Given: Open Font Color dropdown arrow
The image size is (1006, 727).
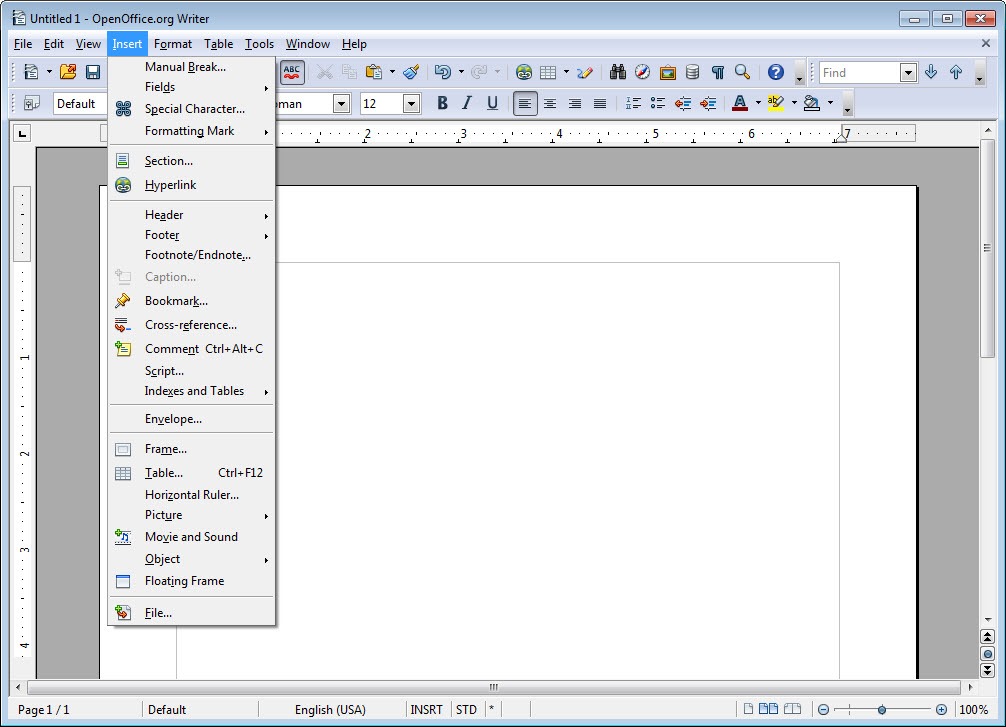Looking at the screenshot, I should pos(758,103).
